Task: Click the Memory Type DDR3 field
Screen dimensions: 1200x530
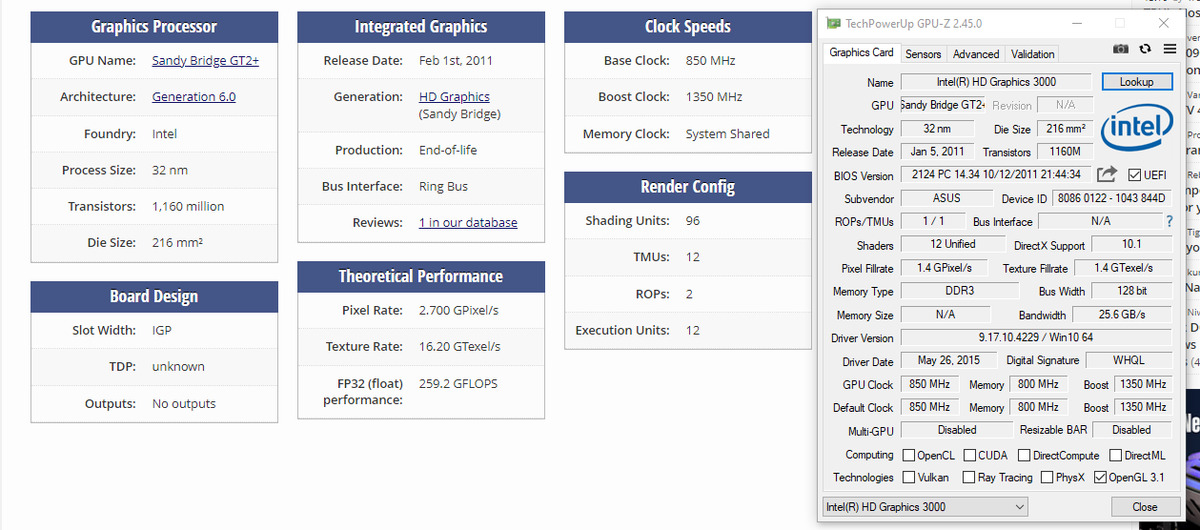Action: tap(959, 291)
